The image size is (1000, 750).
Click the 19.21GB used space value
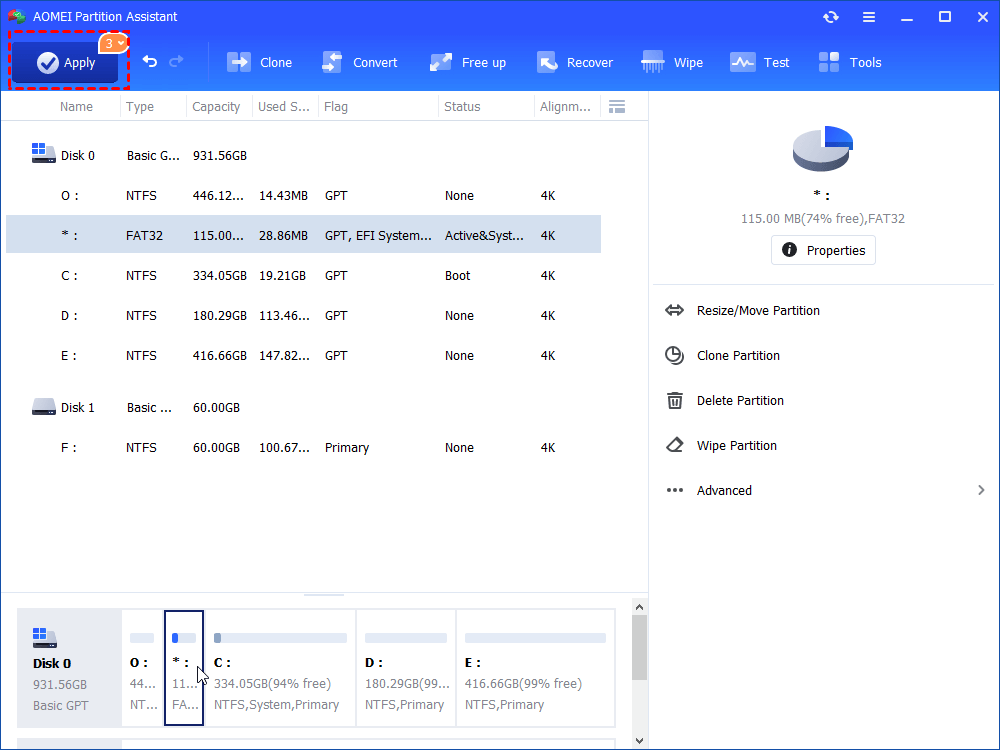(x=283, y=276)
